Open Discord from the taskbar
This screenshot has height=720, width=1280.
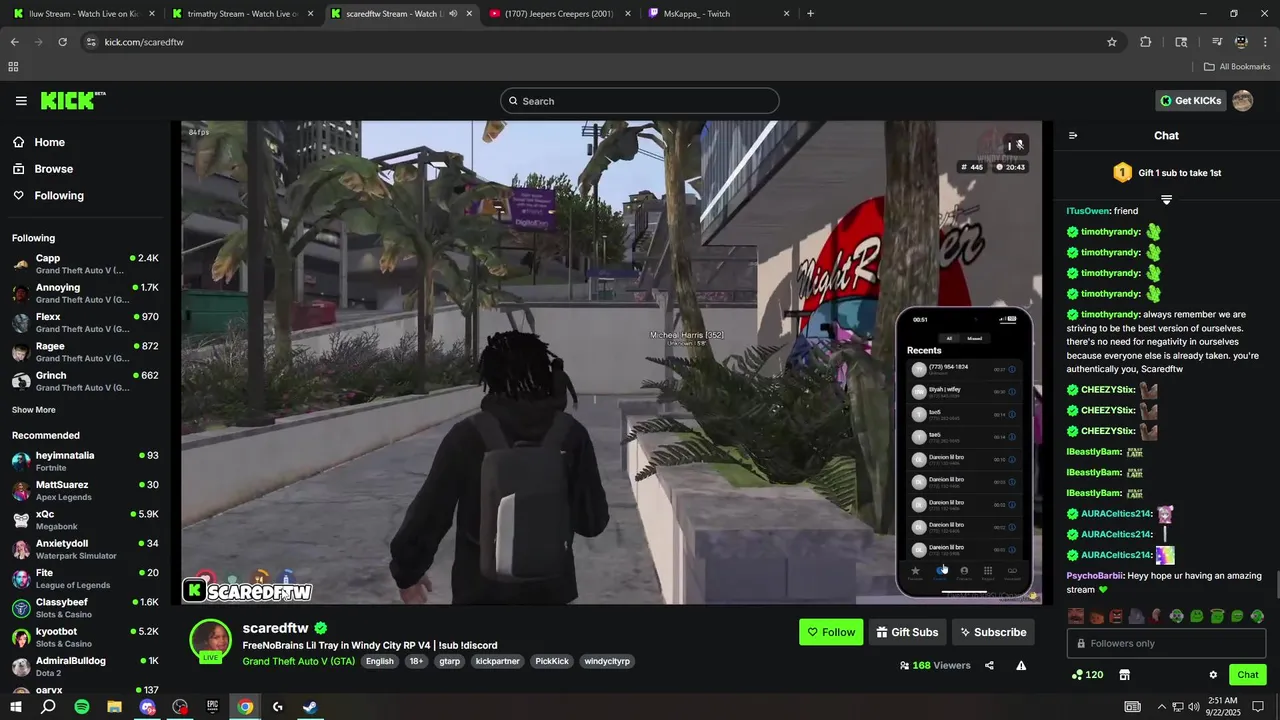tap(148, 707)
